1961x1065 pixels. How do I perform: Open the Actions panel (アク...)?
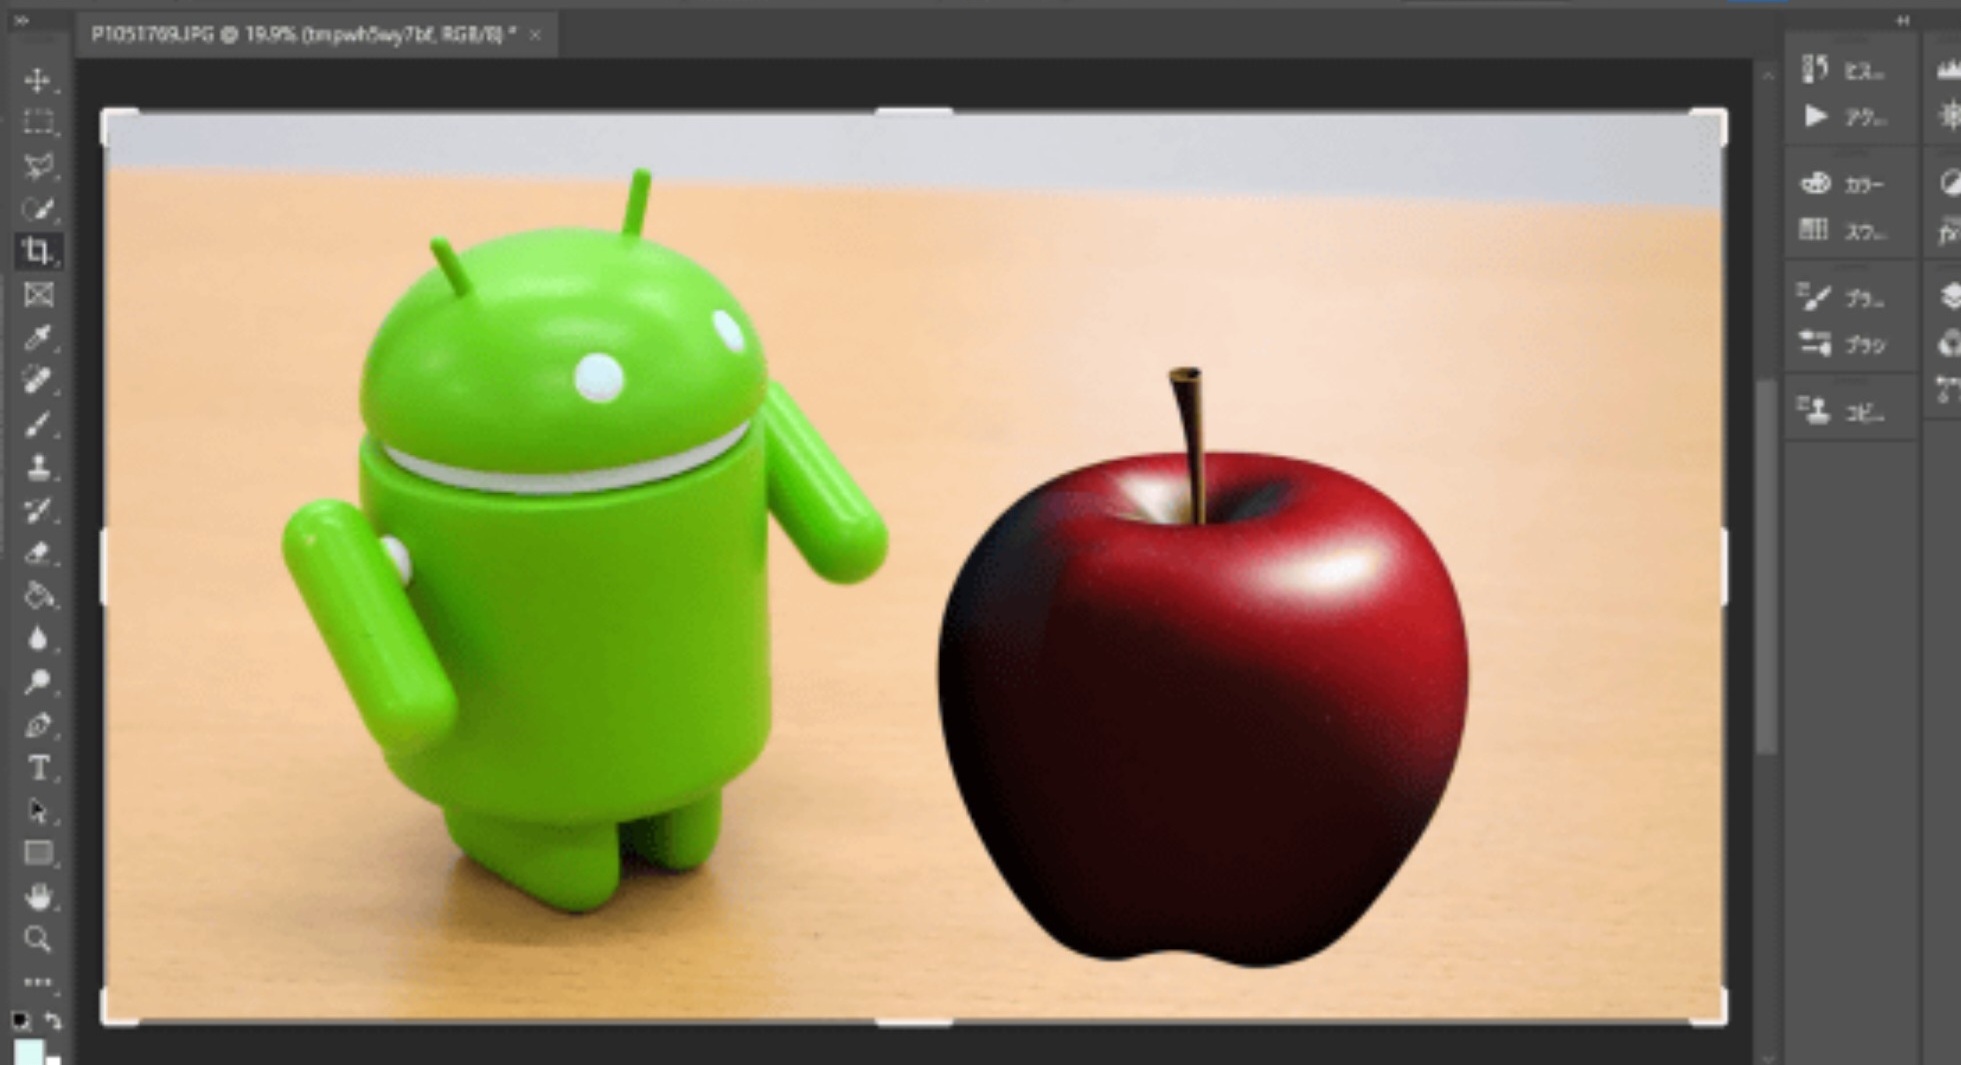click(1845, 117)
